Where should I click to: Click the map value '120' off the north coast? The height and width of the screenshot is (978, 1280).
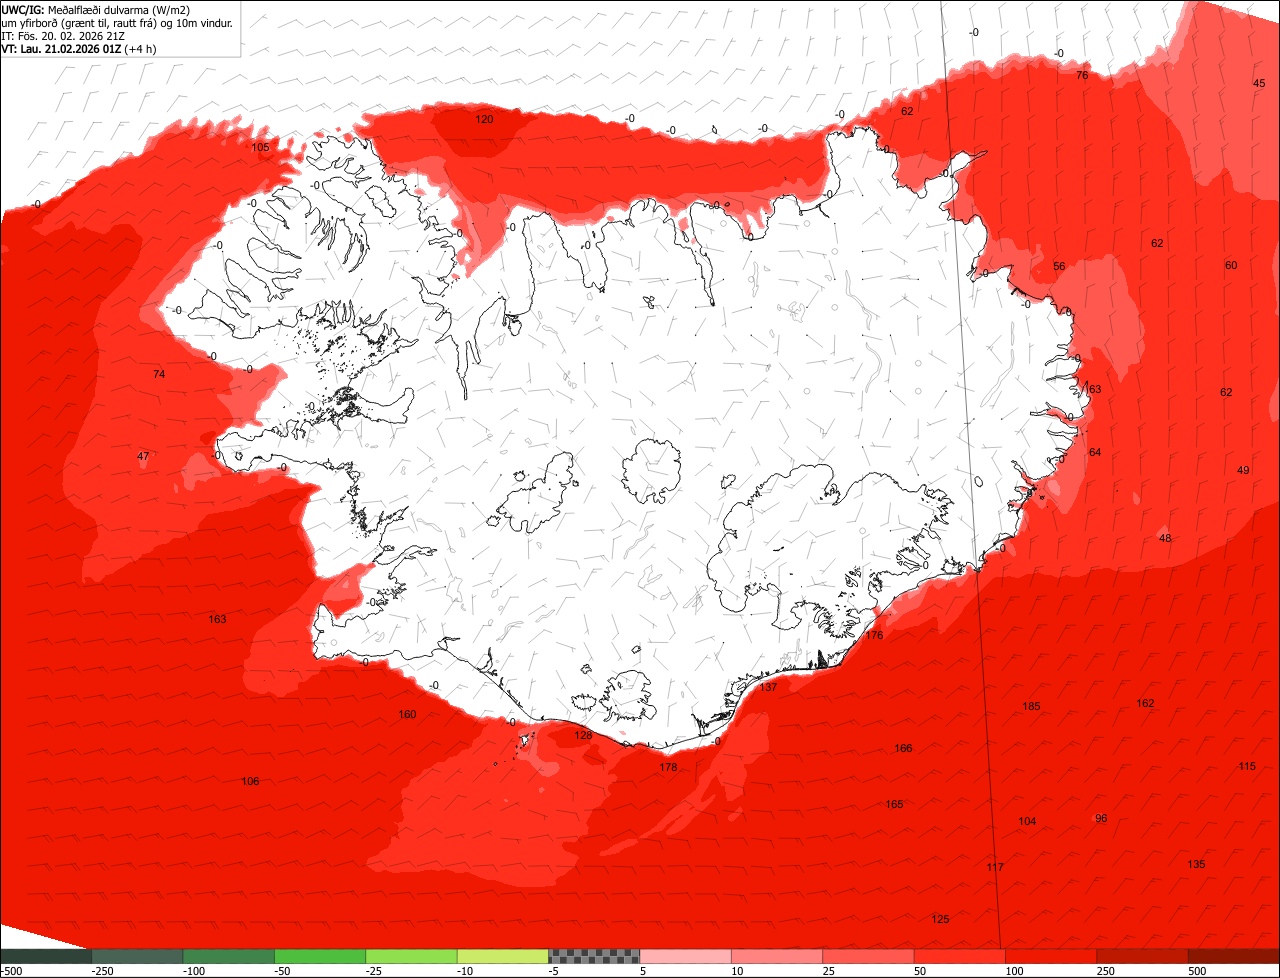click(484, 119)
